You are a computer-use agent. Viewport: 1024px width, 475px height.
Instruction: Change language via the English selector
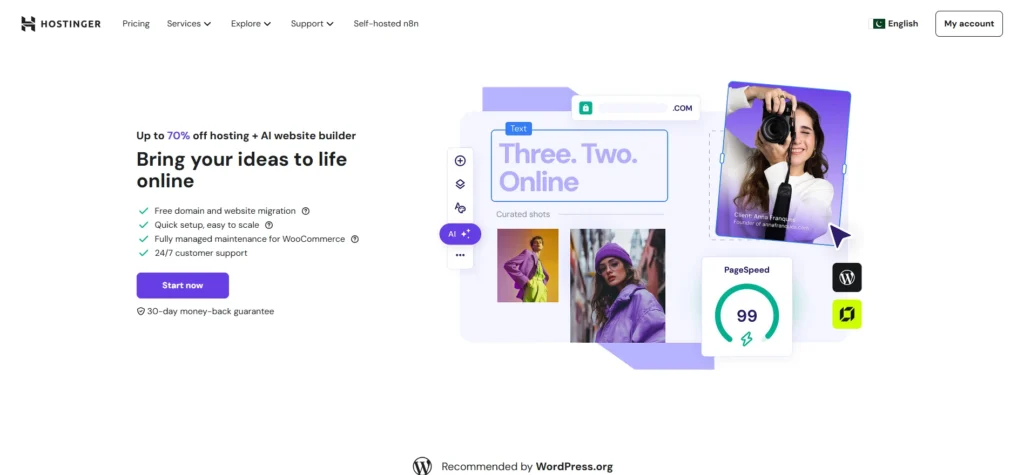[895, 24]
